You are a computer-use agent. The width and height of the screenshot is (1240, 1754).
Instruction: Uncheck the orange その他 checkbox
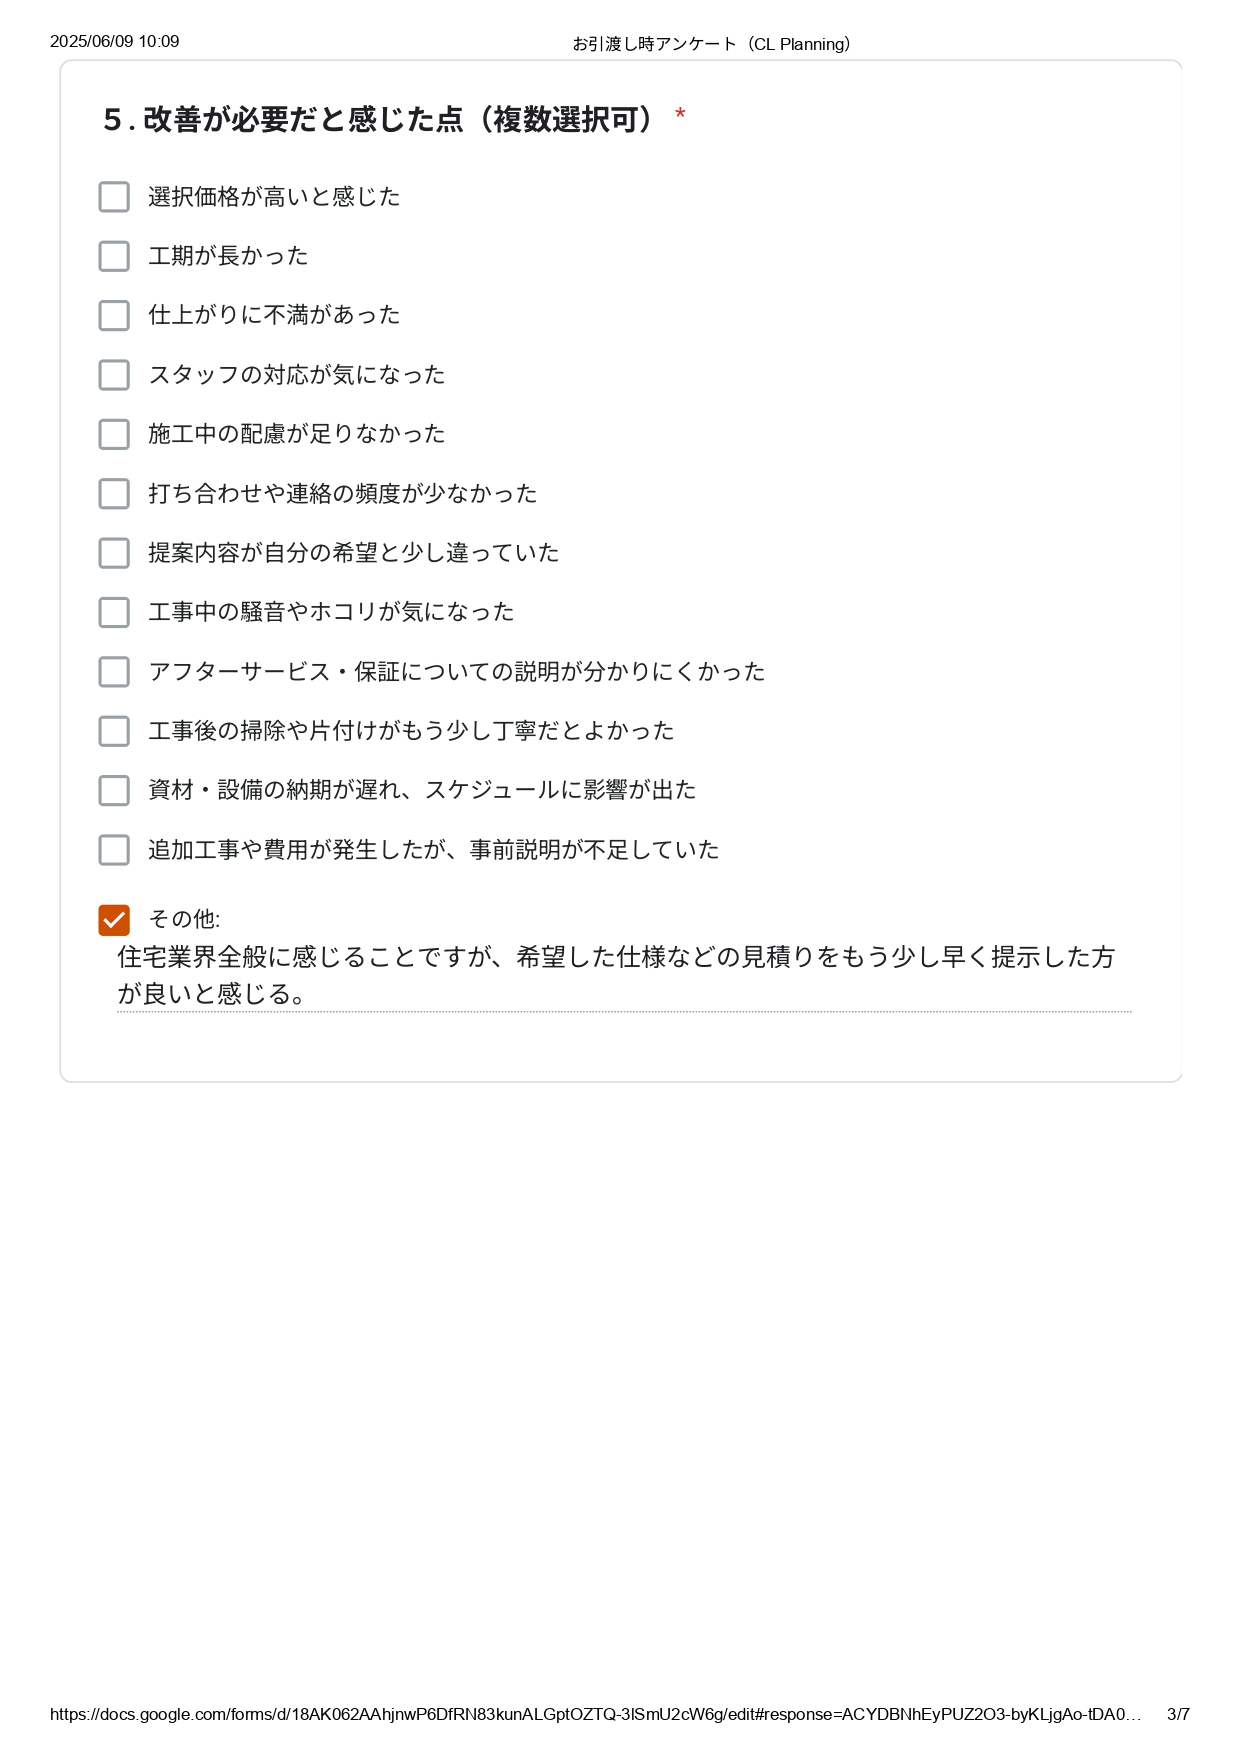114,920
